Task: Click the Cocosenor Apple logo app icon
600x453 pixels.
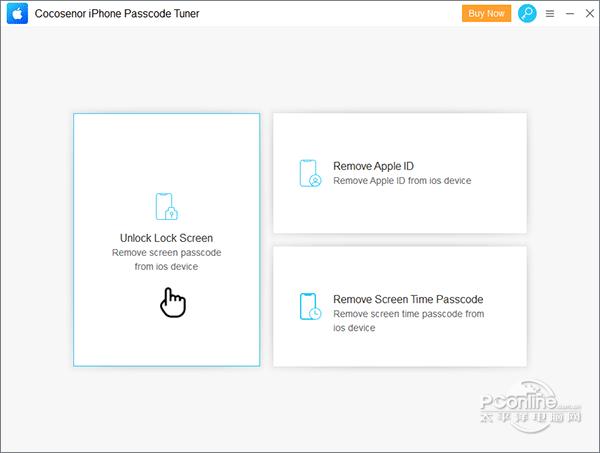Action: [x=17, y=13]
